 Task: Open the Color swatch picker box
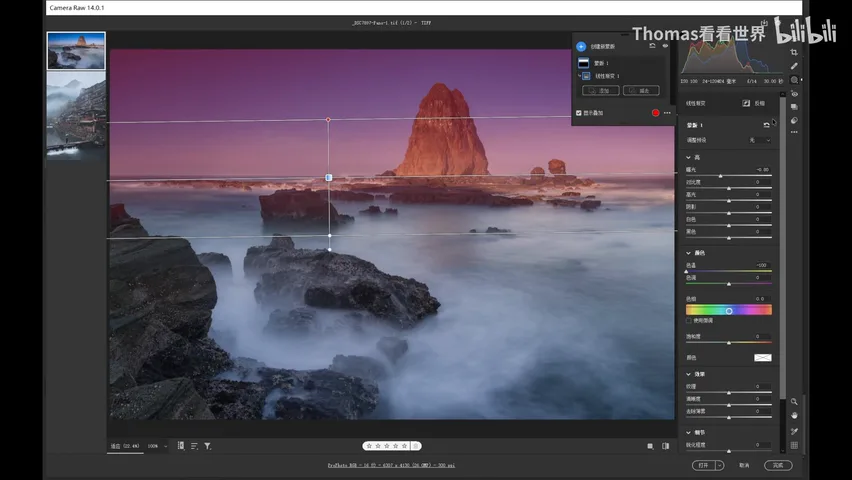[x=762, y=358]
